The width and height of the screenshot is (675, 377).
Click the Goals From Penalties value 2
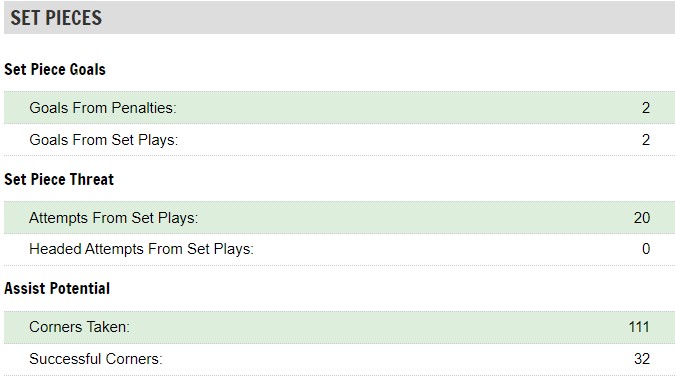pos(645,108)
